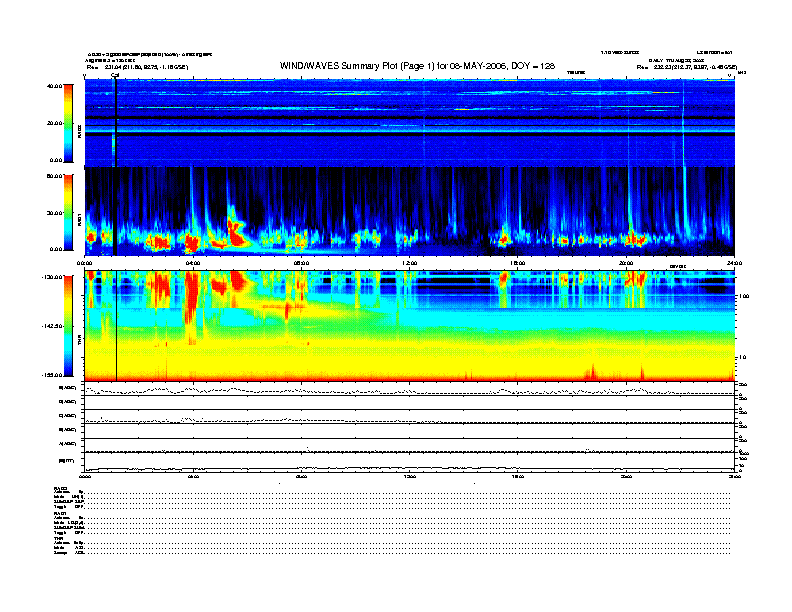The image size is (792, 612).
Task: Click the 10 frequency label right of TNR
Action: pyautogui.click(x=743, y=358)
